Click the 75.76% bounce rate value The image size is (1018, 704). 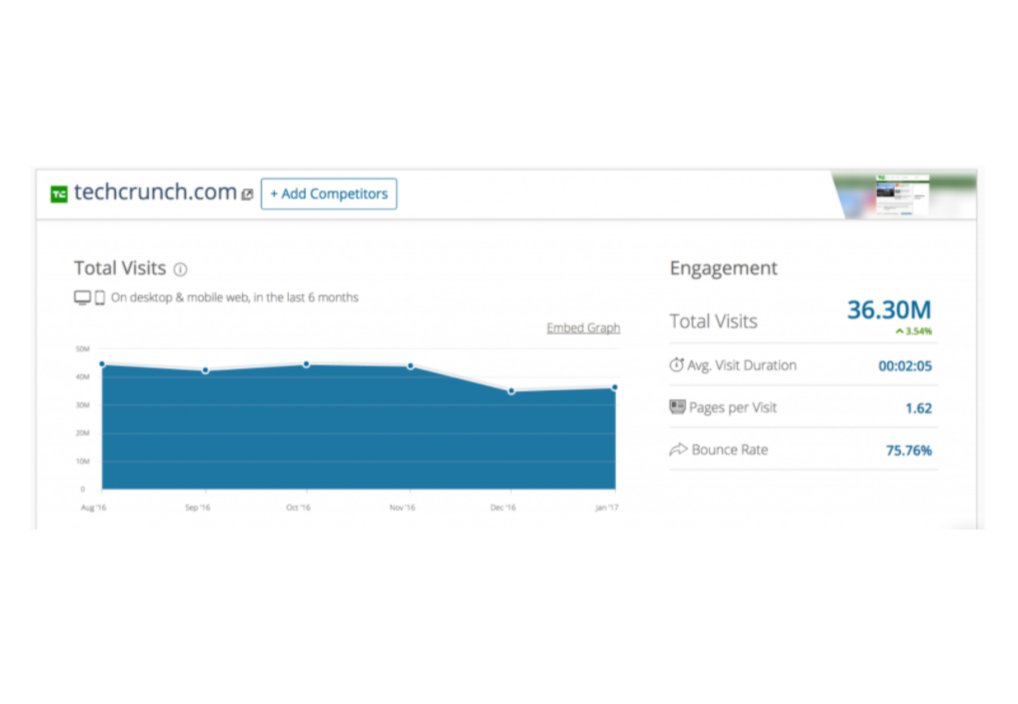tap(909, 451)
